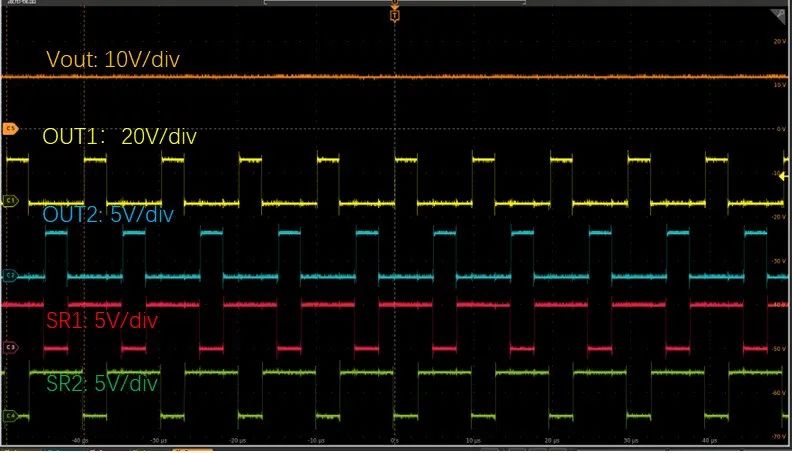The height and width of the screenshot is (453, 792).
Task: Select the orange C5 channel handle
Action: click(11, 128)
